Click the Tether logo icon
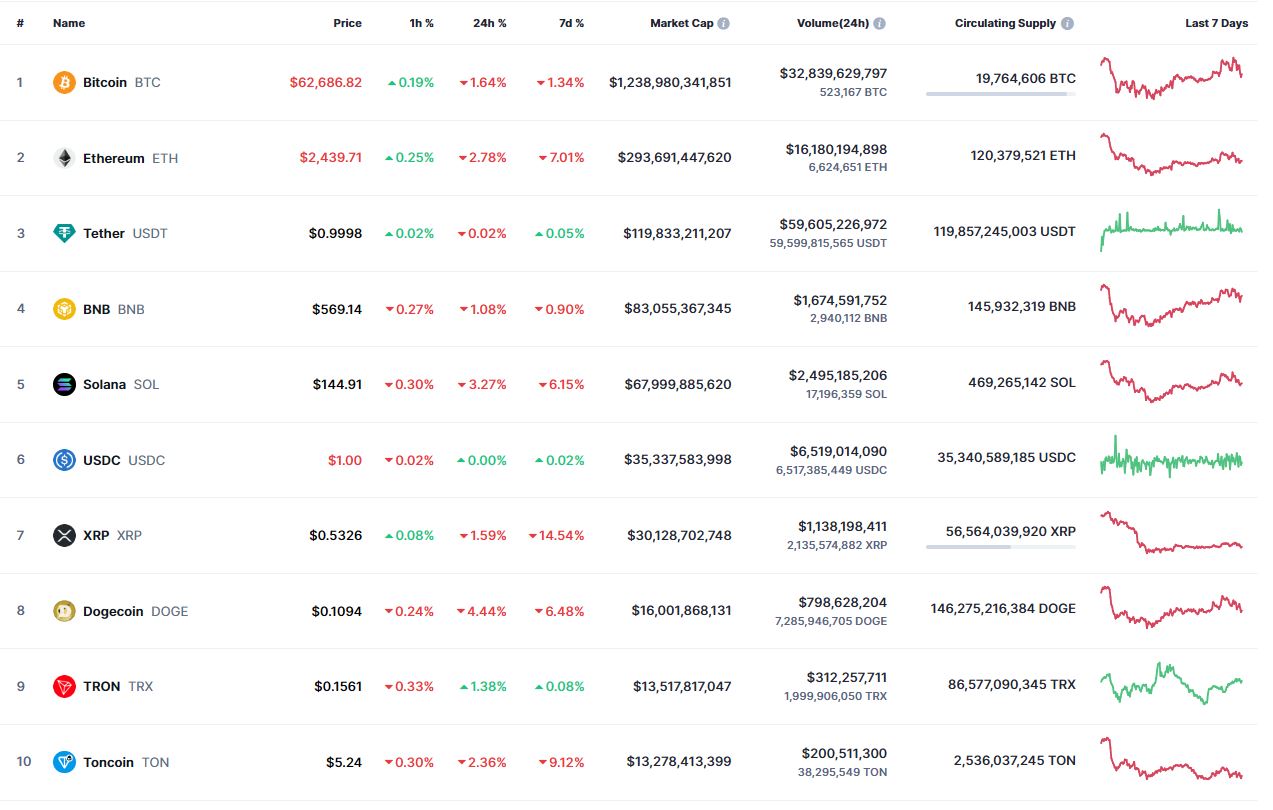This screenshot has height=810, width=1273. point(64,233)
